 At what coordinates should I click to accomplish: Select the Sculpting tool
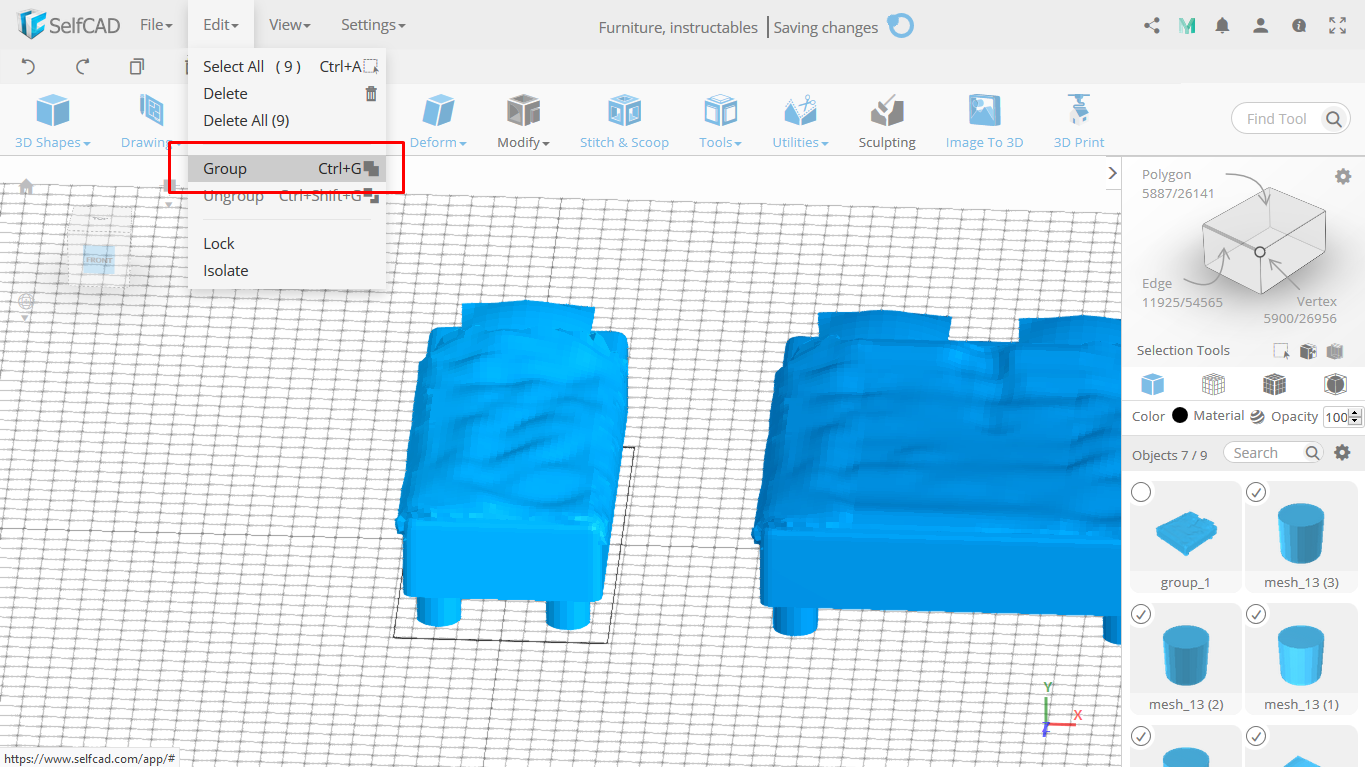[887, 122]
